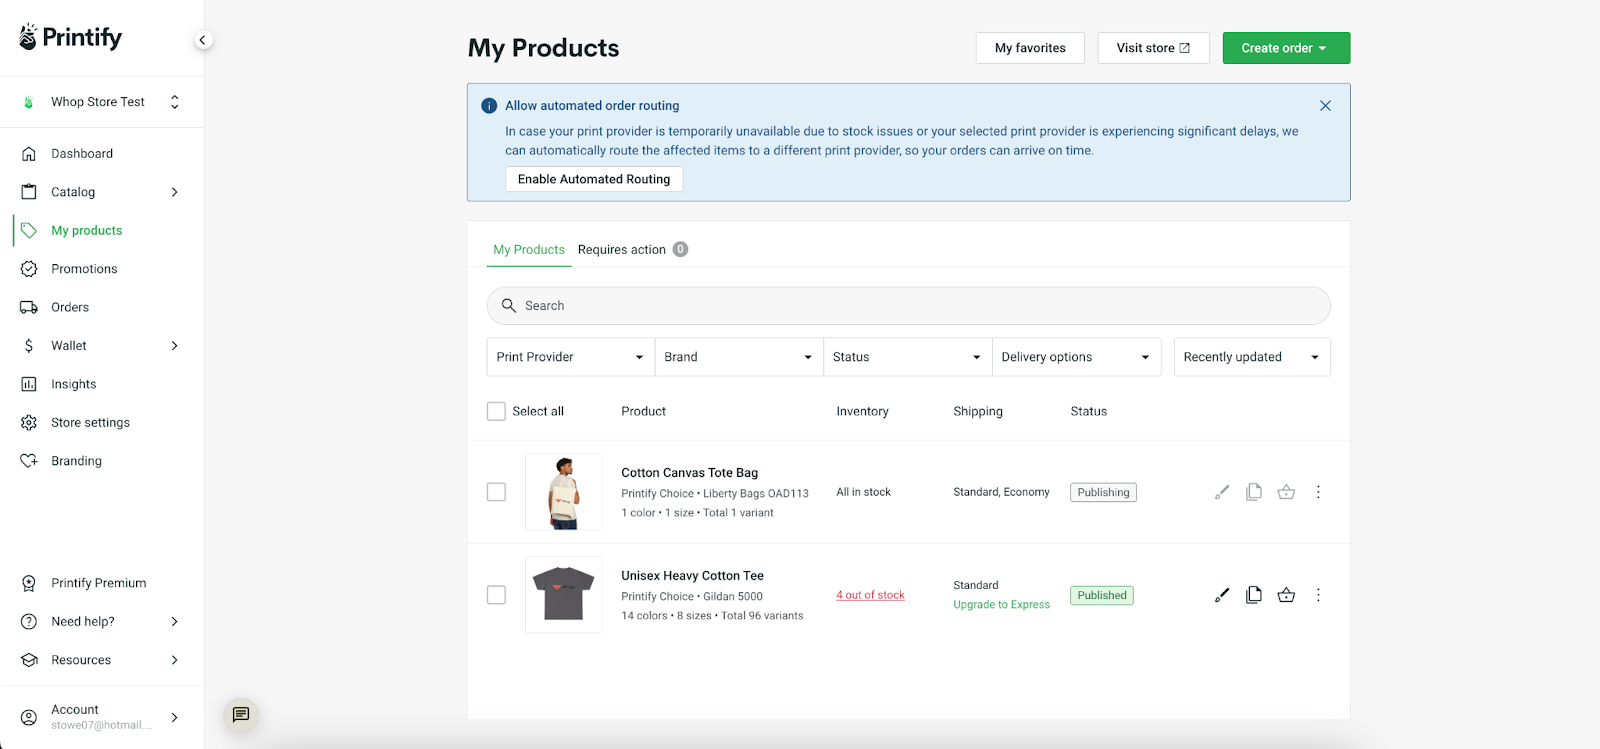Click the info icon in routing banner

pos(489,106)
